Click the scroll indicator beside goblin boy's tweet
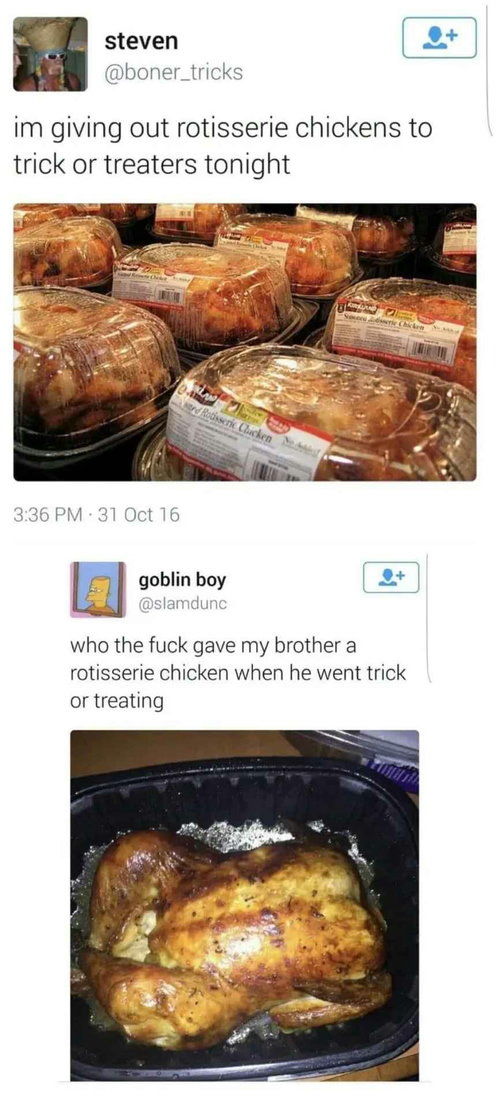Viewport: 500px width, 1102px height. 428,618
